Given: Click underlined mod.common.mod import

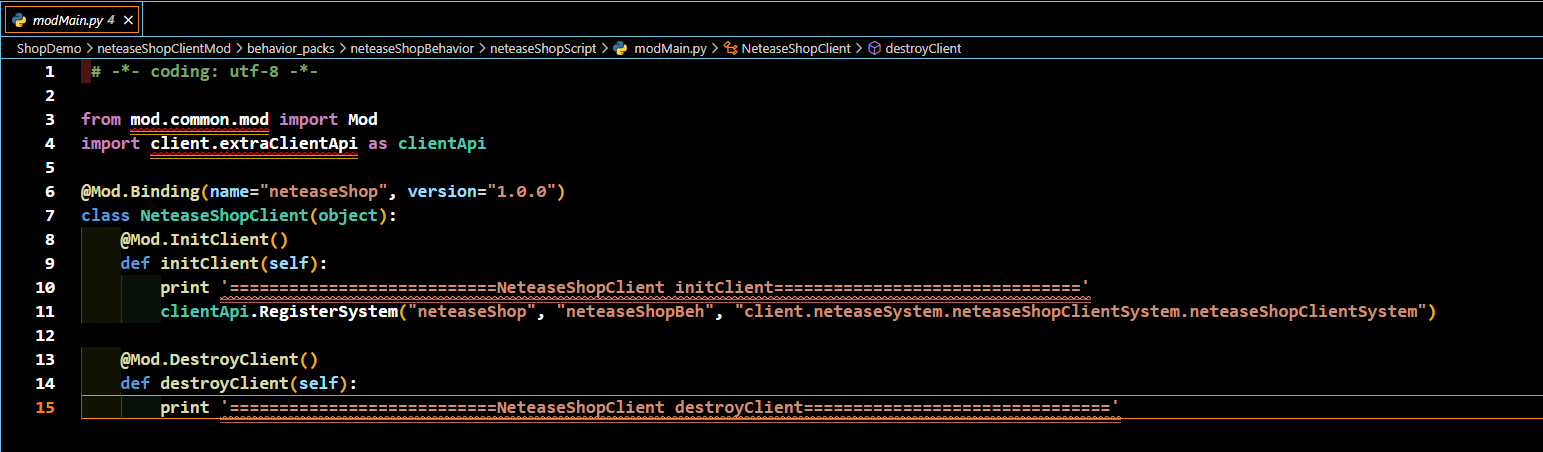Looking at the screenshot, I should 200,119.
